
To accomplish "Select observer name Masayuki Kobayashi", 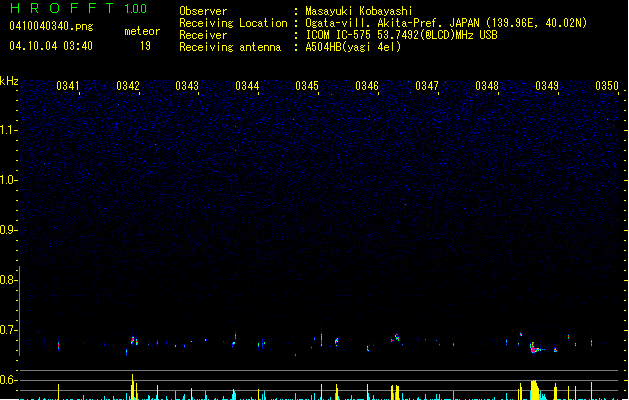I will (359, 11).
